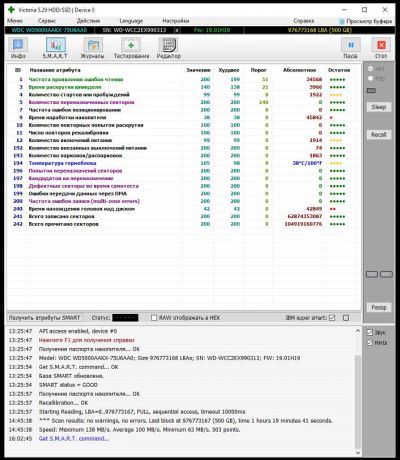Select the API access radio button
The image size is (400, 460).
pos(370,69)
